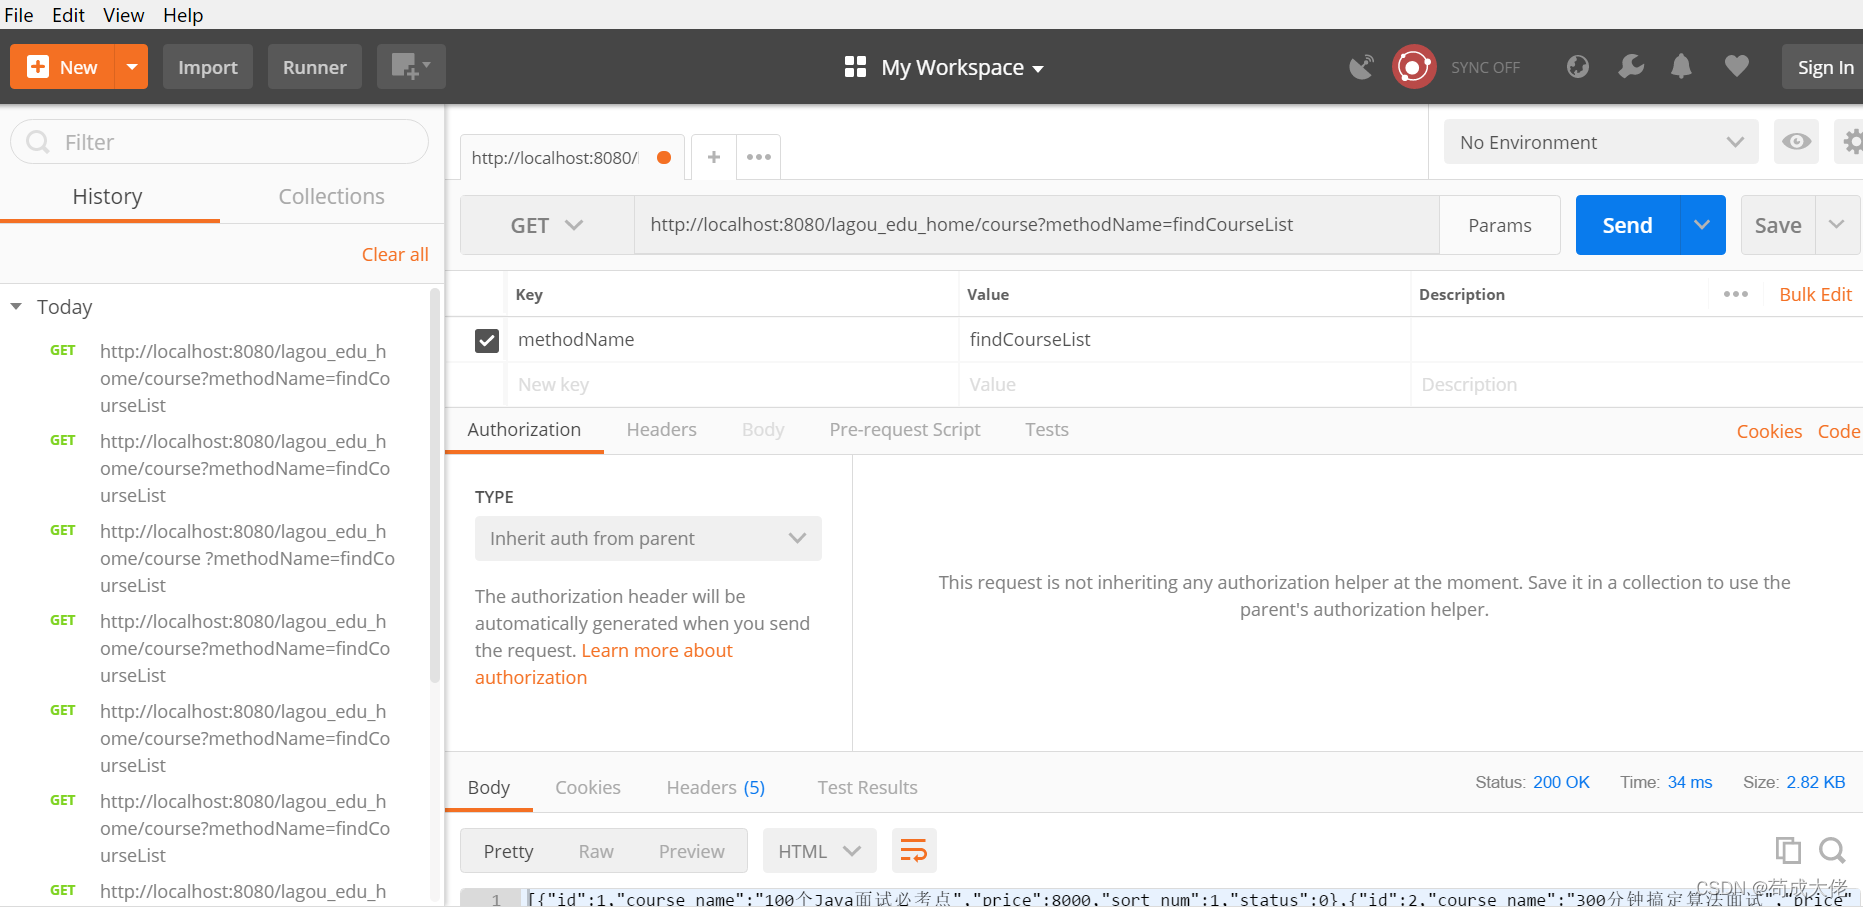Open GET method dropdown
Viewport: 1863px width, 907px height.
547,225
